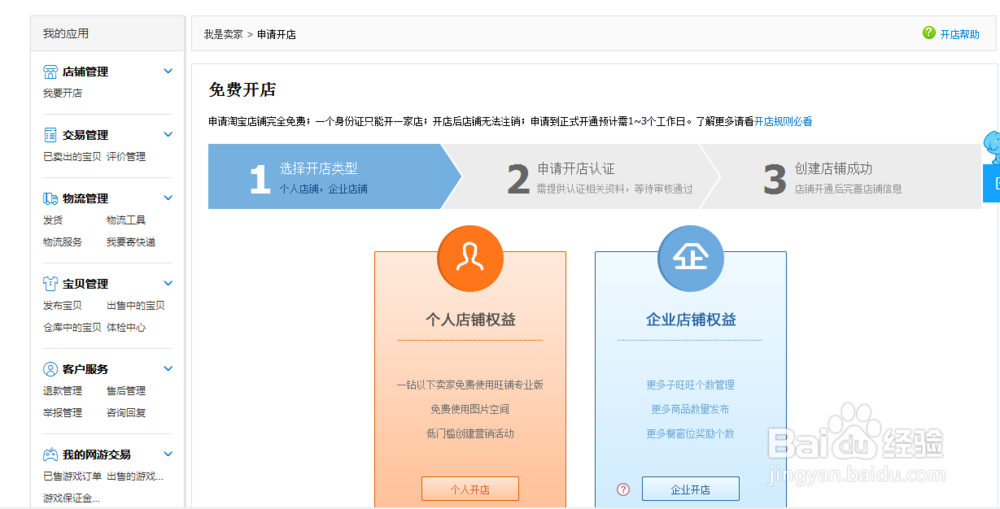Open 退款管理 in the sidebar
Screen dimensions: 1000x509
[62, 391]
